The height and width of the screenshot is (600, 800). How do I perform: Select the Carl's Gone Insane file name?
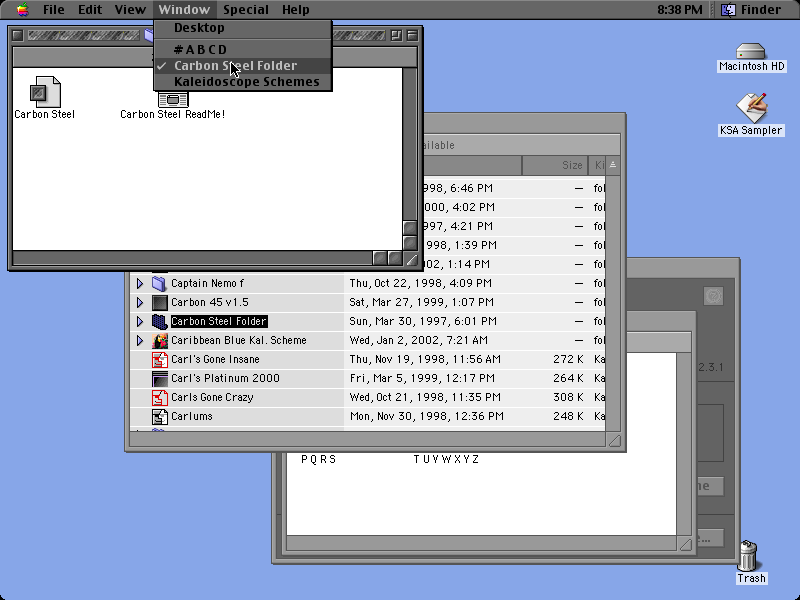pos(215,360)
